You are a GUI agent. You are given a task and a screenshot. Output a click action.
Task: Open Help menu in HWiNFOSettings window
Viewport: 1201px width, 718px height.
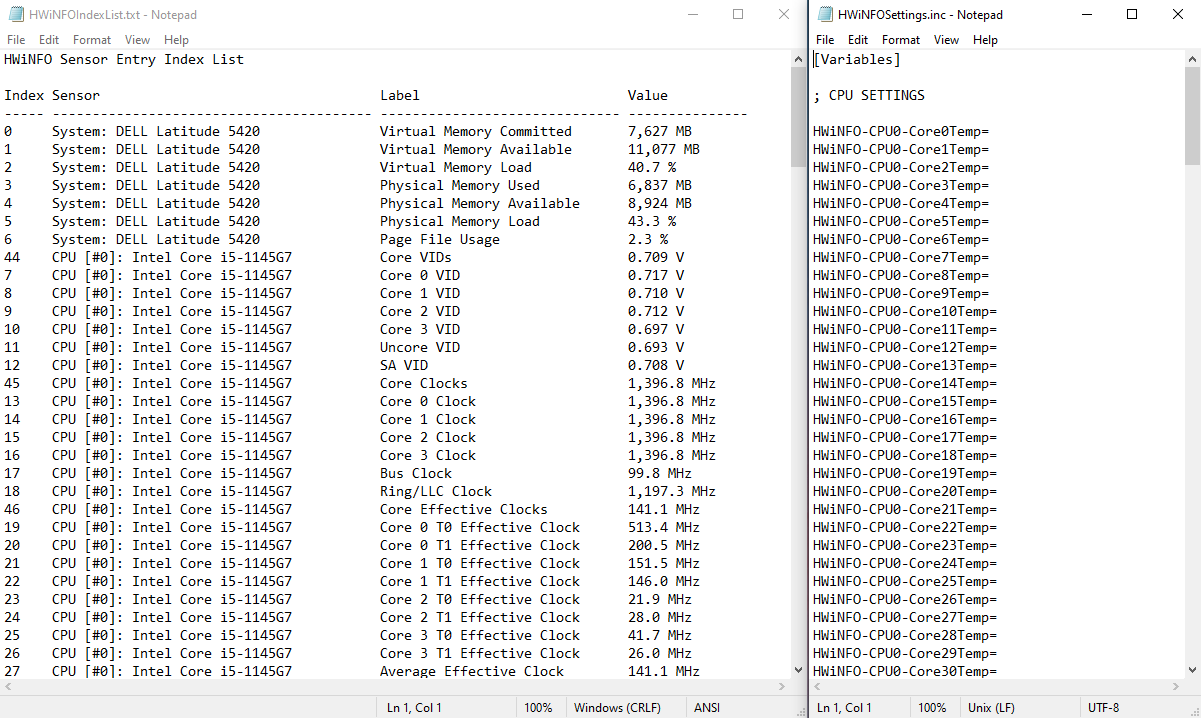coord(985,40)
